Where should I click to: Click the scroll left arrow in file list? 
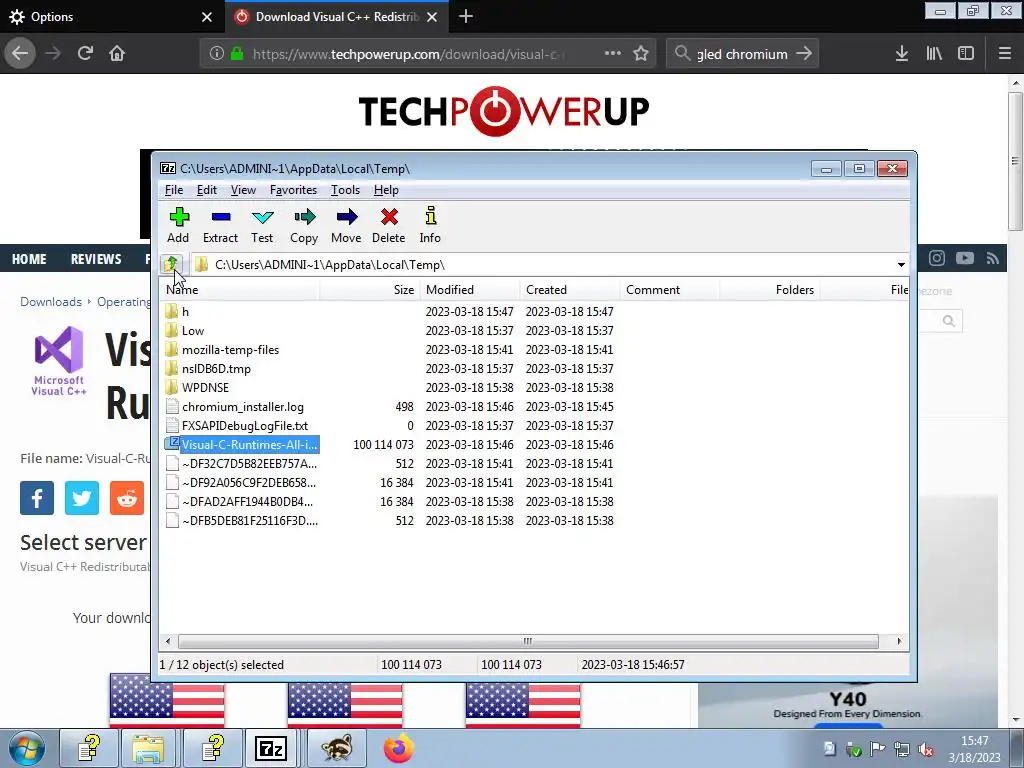pyautogui.click(x=168, y=641)
